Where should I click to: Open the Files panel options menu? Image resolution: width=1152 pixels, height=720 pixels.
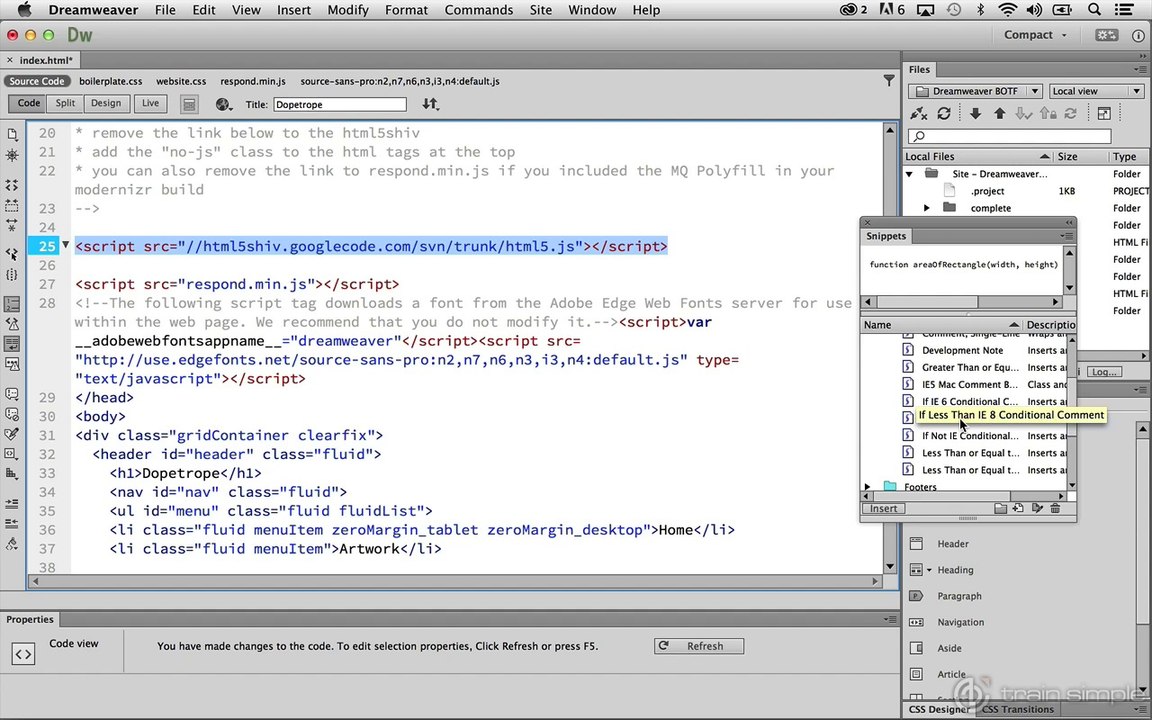[x=1140, y=69]
